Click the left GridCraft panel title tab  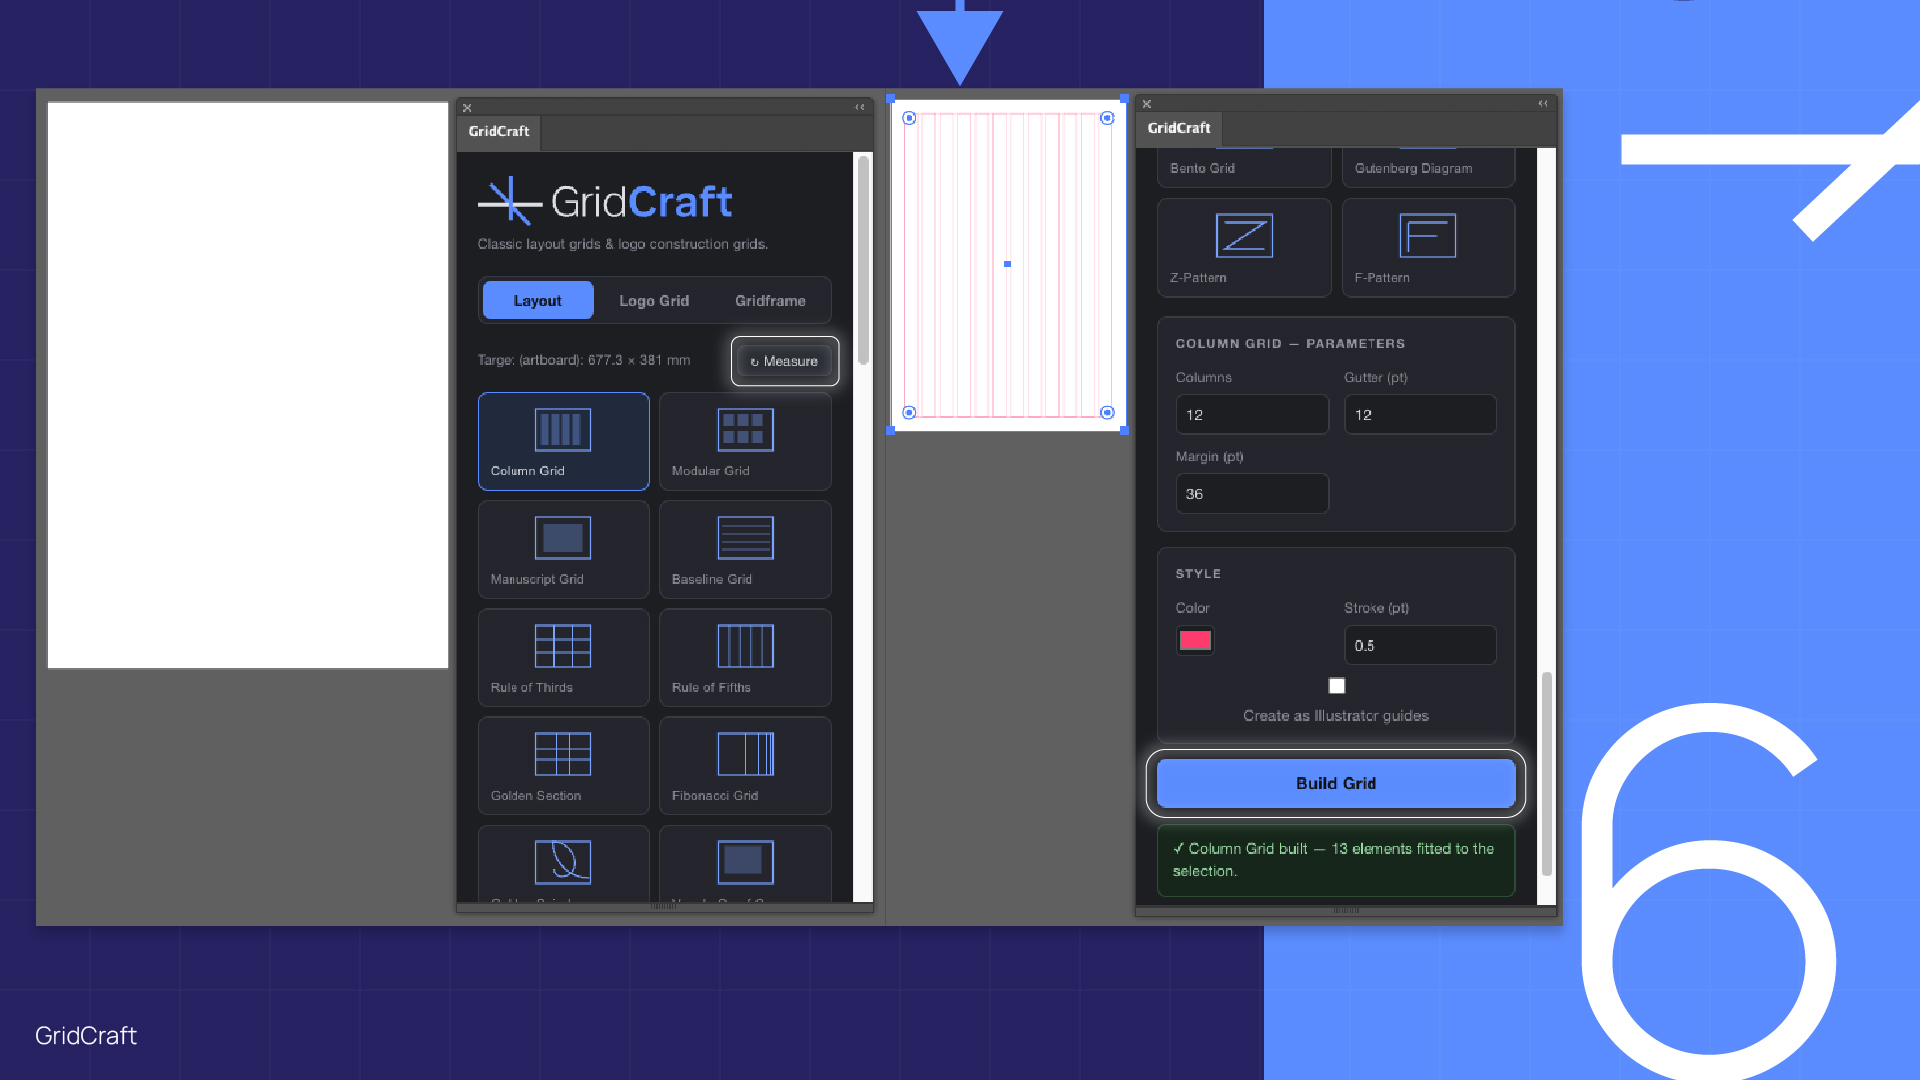[499, 131]
